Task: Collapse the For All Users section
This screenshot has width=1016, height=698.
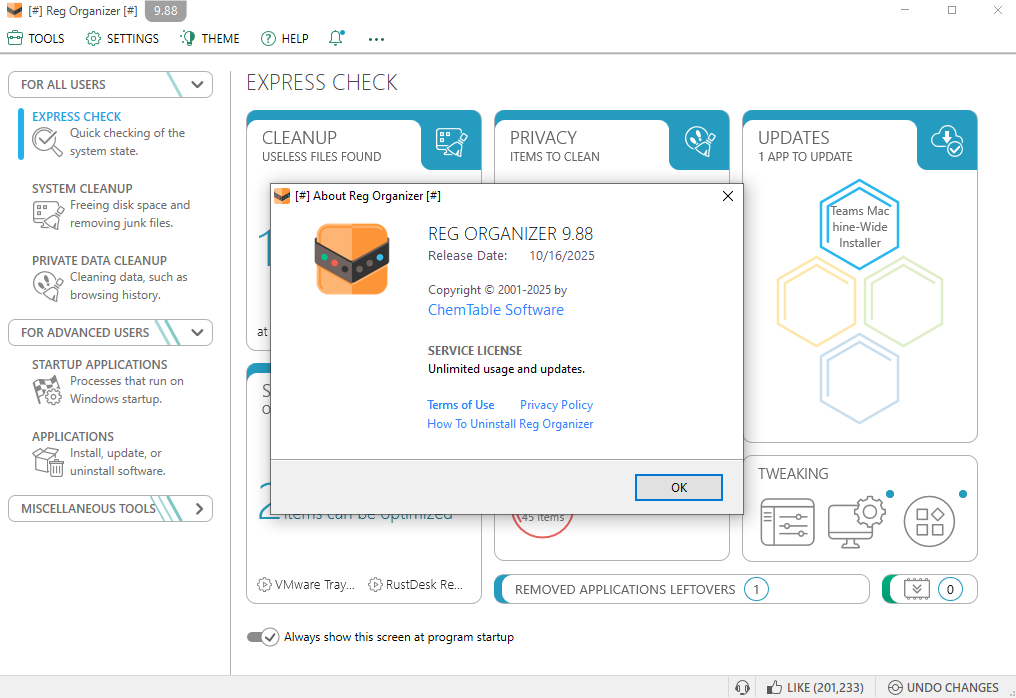Action: [197, 84]
